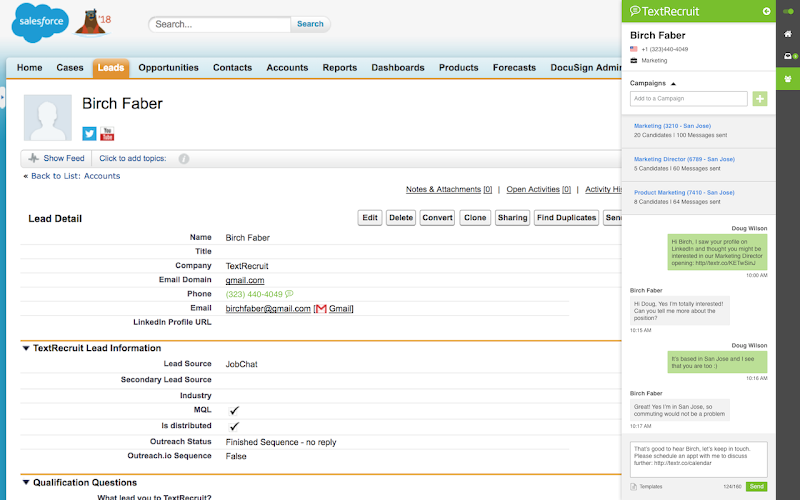Click the gmail.com email domain link

(x=245, y=280)
